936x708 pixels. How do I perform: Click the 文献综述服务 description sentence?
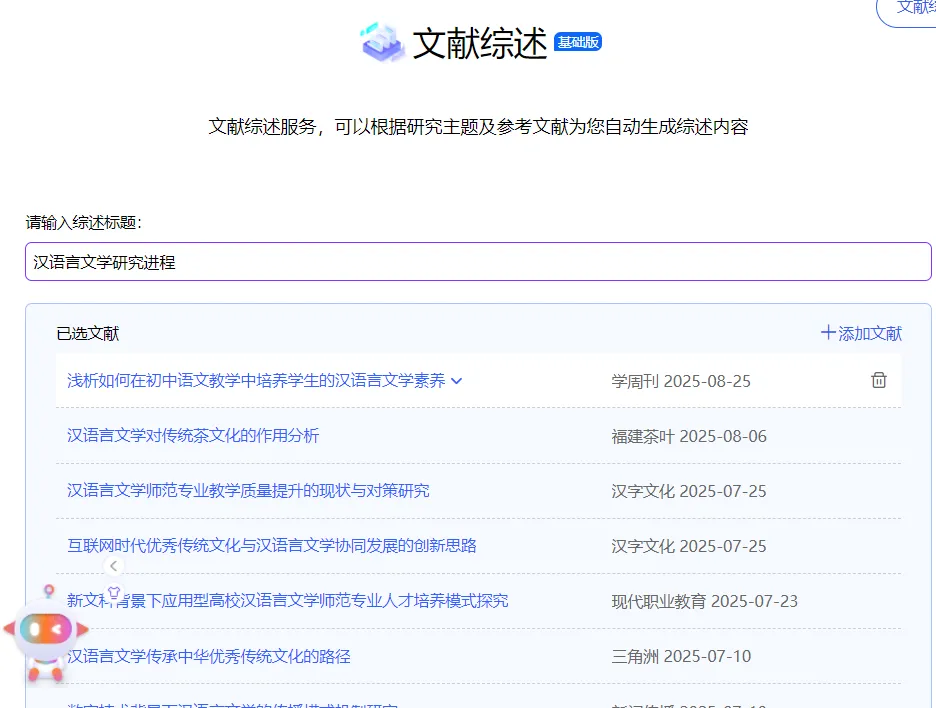(x=478, y=127)
